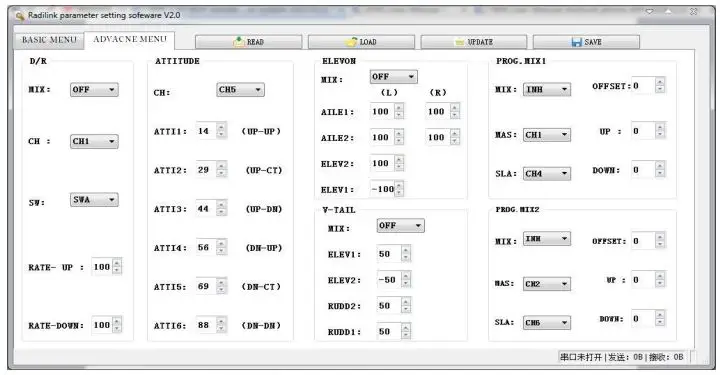Adjust the V-TAIL ELEV1 spinner arrows
The height and width of the screenshot is (375, 720).
tap(406, 254)
